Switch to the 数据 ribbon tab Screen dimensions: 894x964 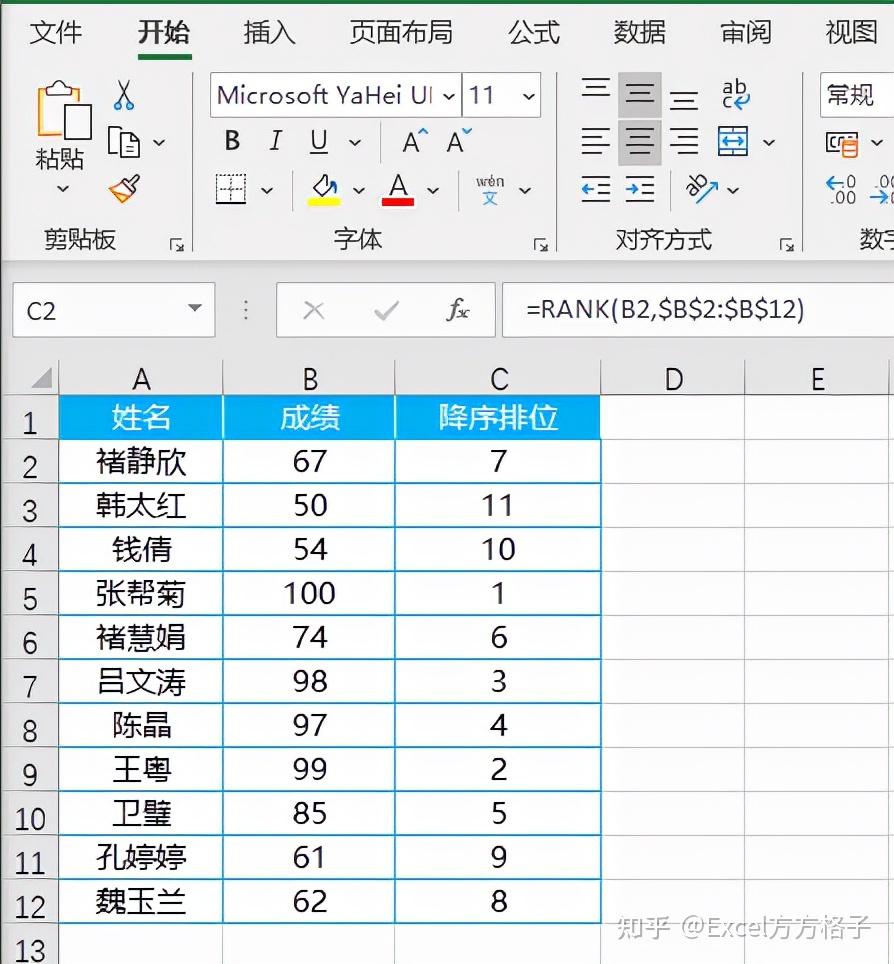click(639, 33)
